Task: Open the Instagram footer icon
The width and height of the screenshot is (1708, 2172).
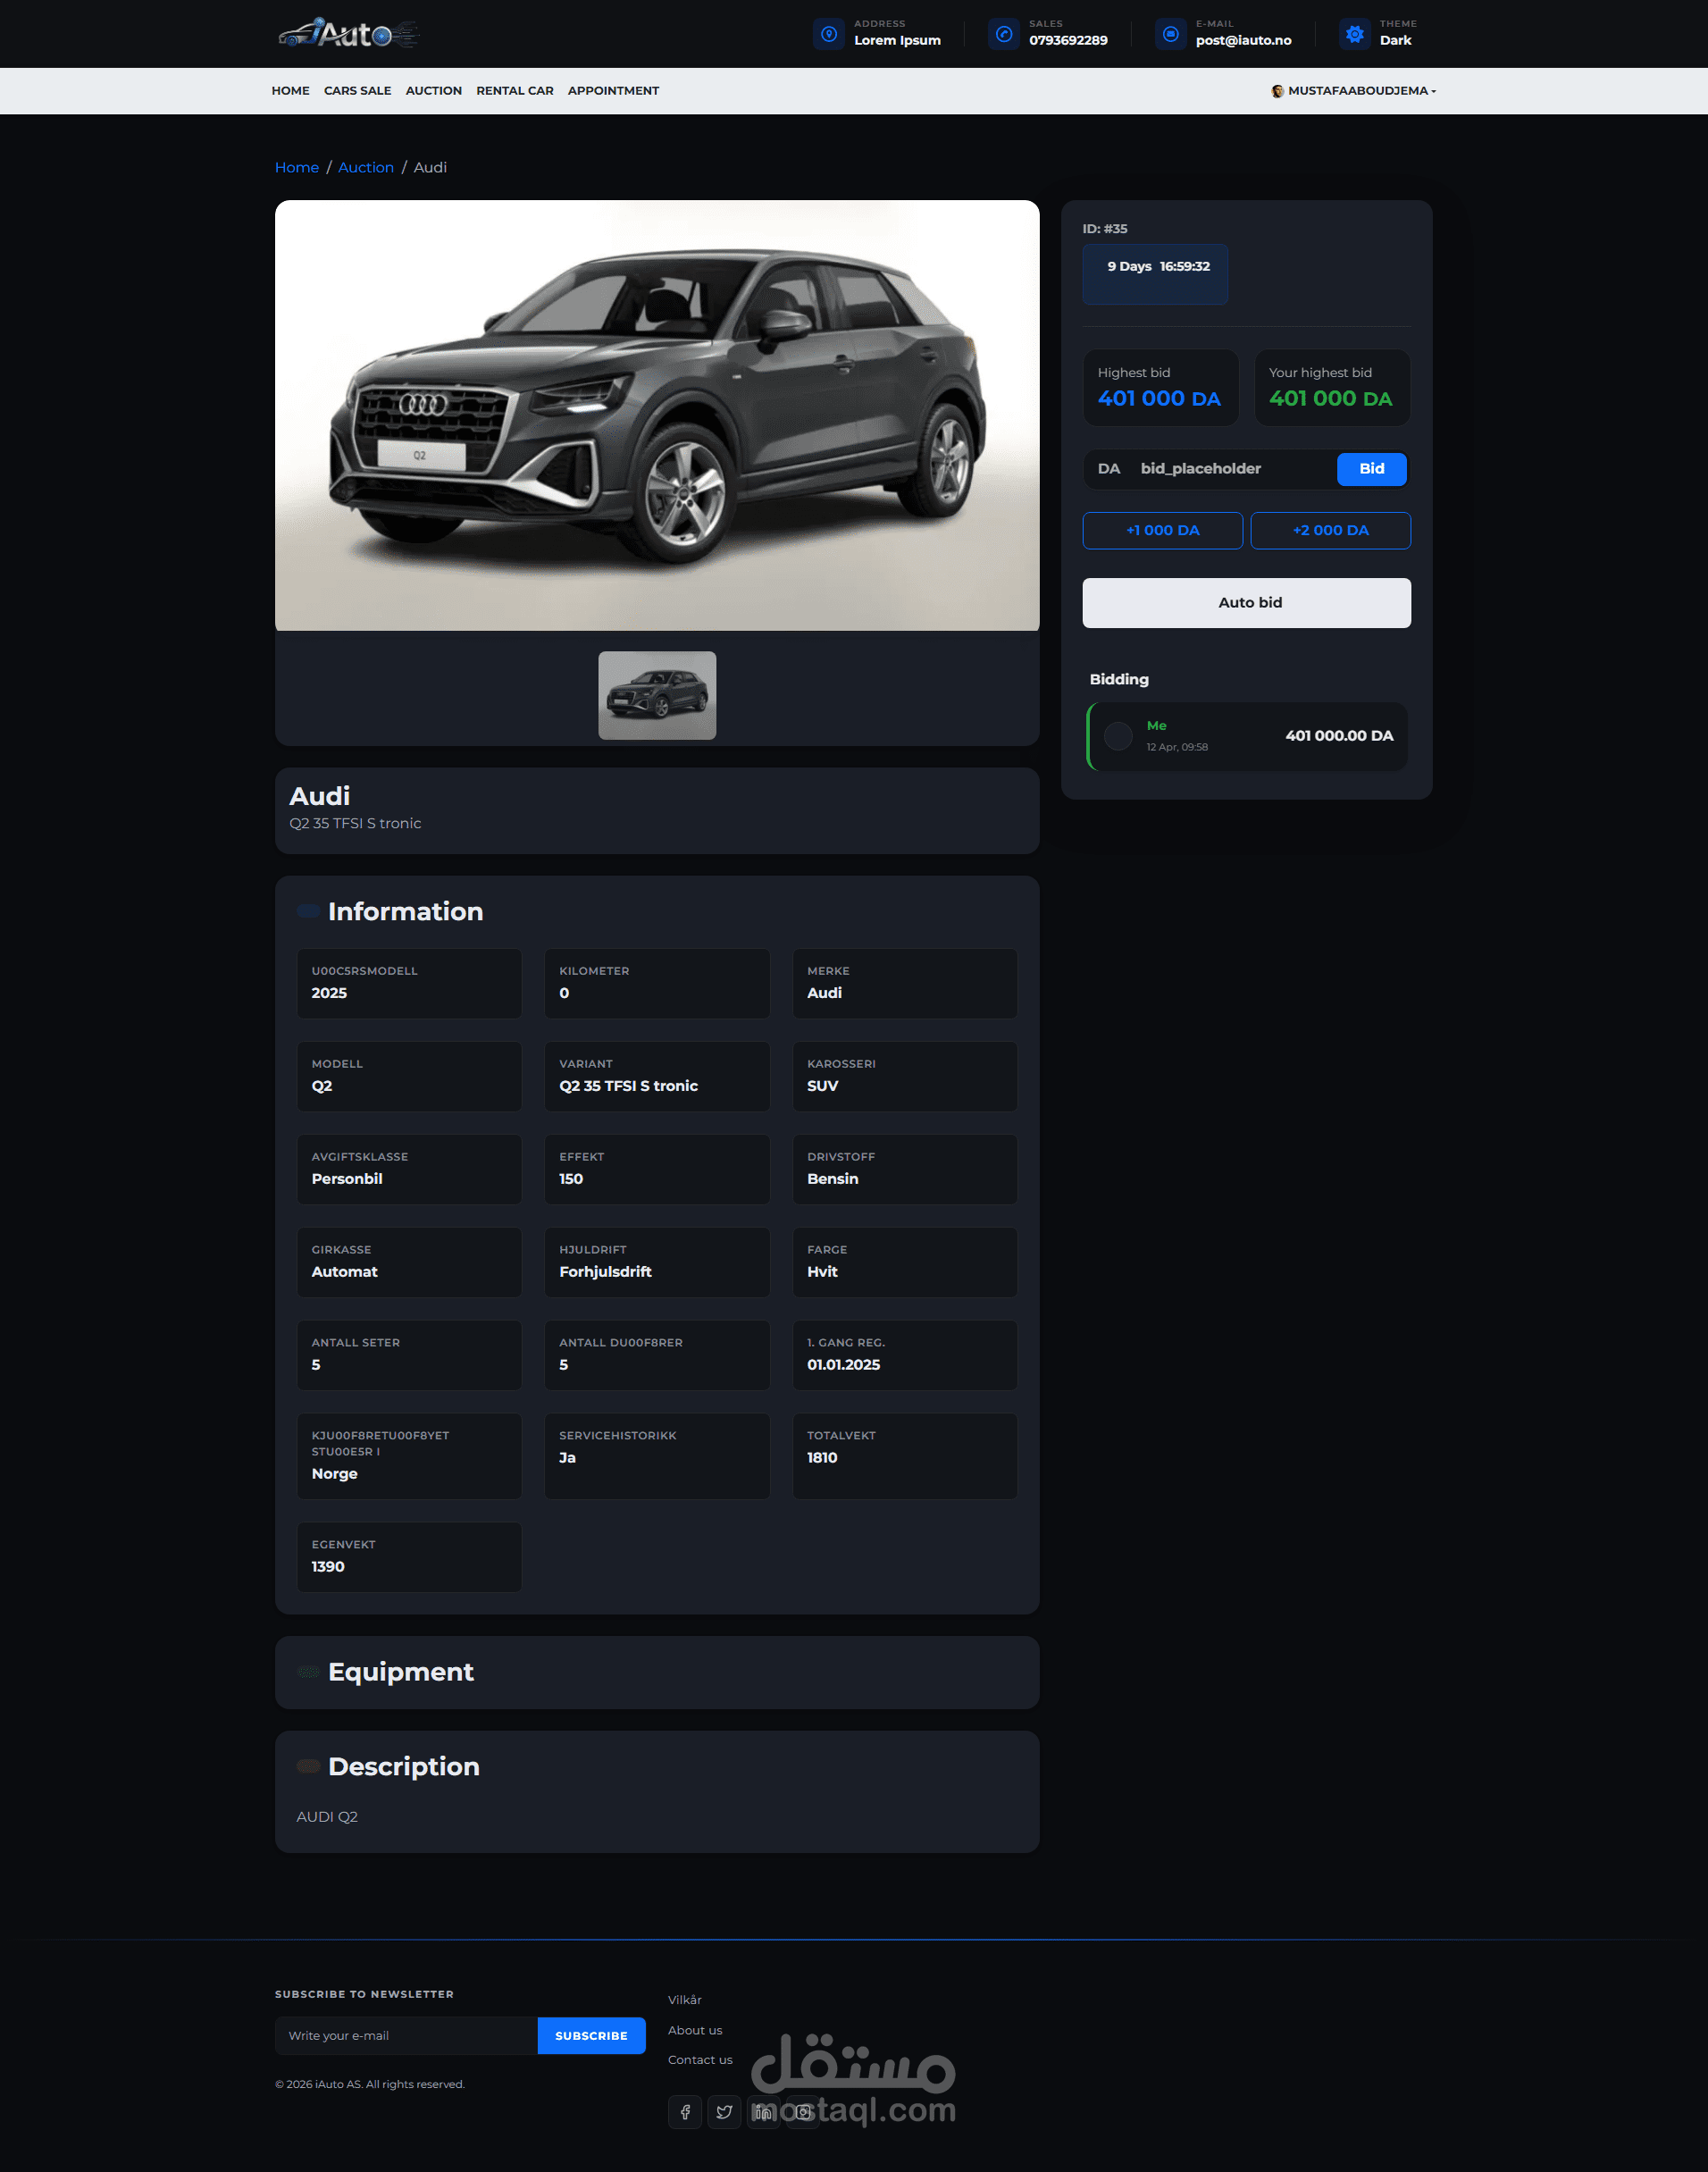Action: click(x=802, y=2112)
